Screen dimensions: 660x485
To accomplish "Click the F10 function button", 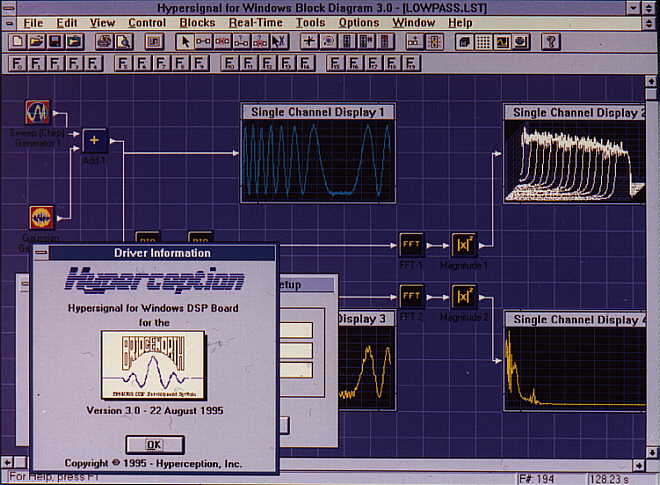I will click(x=229, y=63).
